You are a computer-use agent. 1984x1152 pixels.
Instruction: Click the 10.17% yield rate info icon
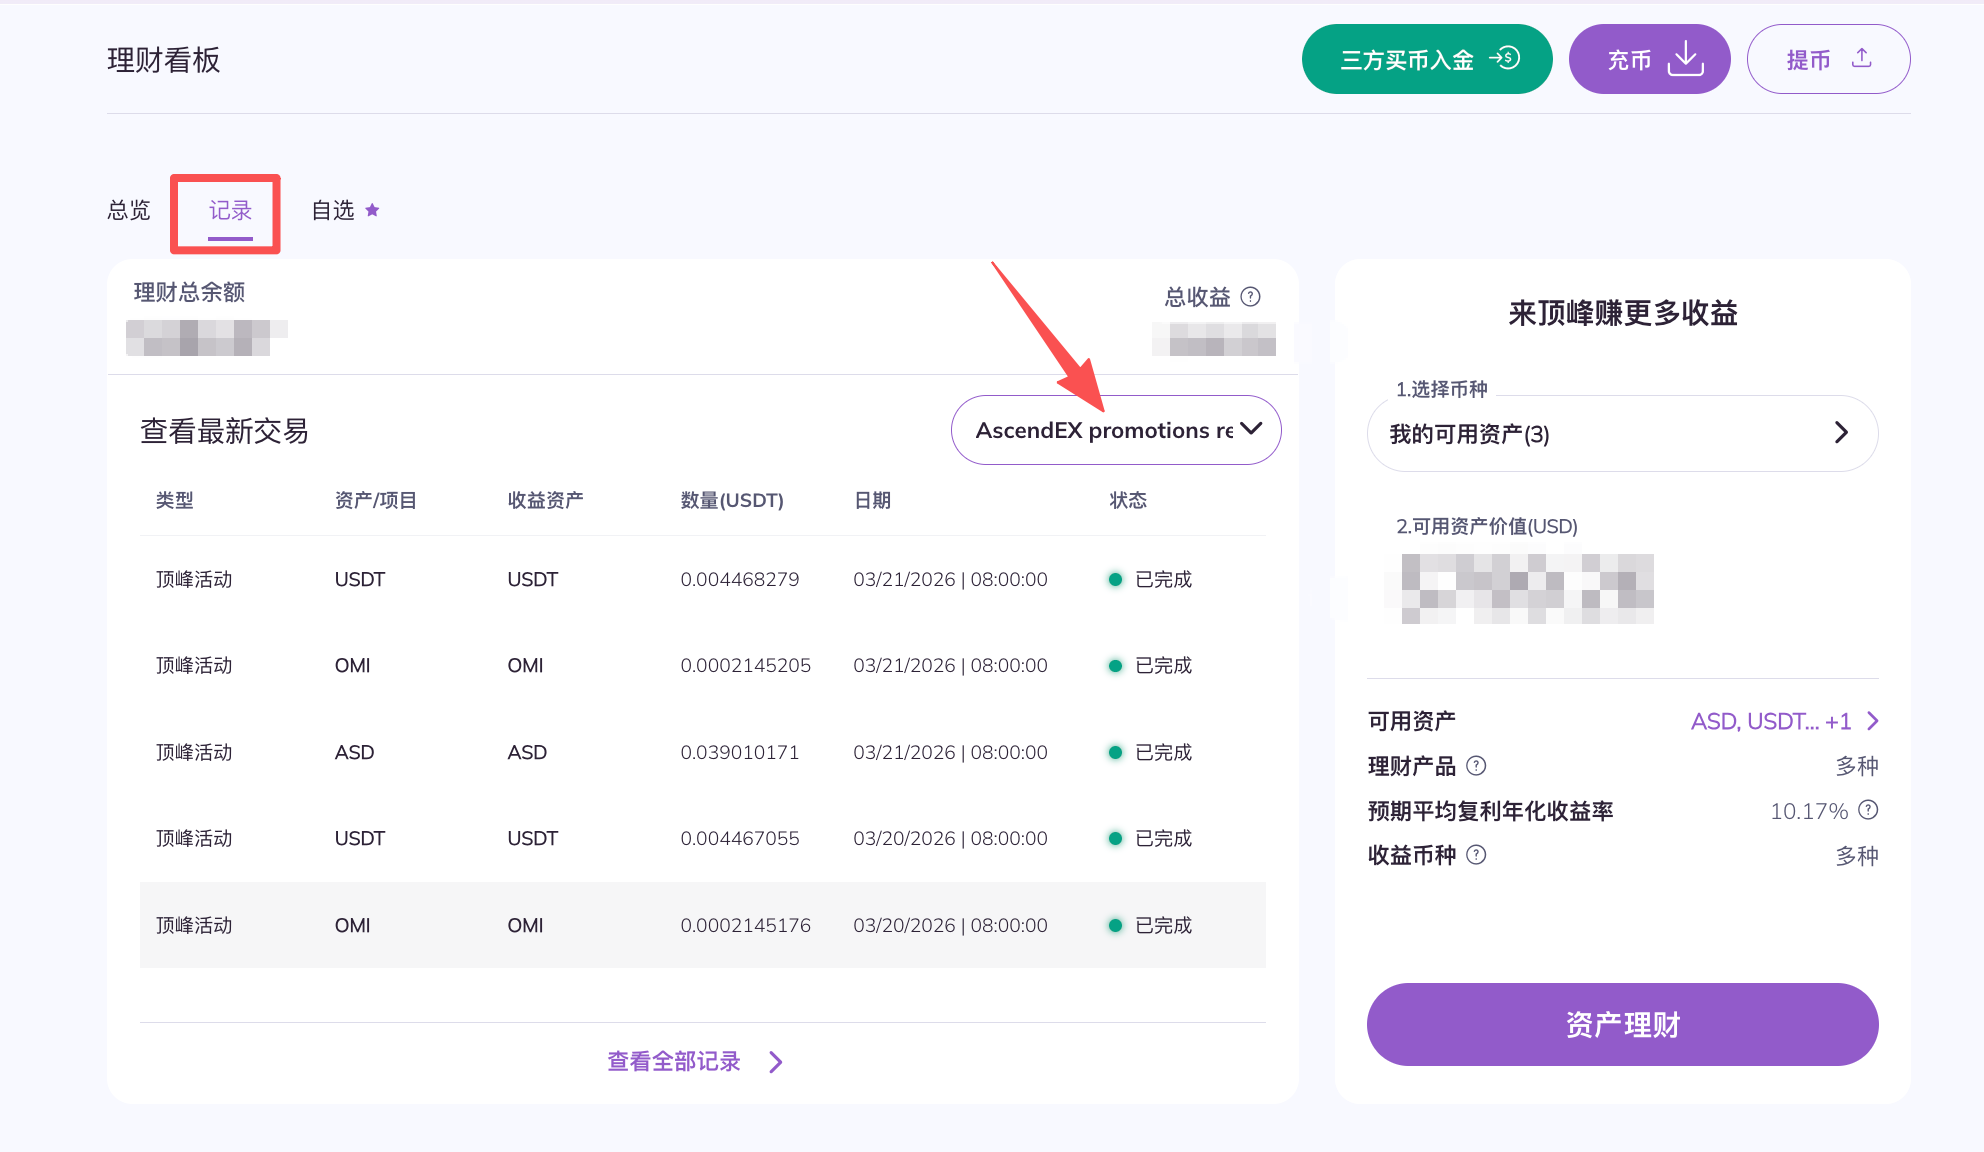tap(1868, 810)
